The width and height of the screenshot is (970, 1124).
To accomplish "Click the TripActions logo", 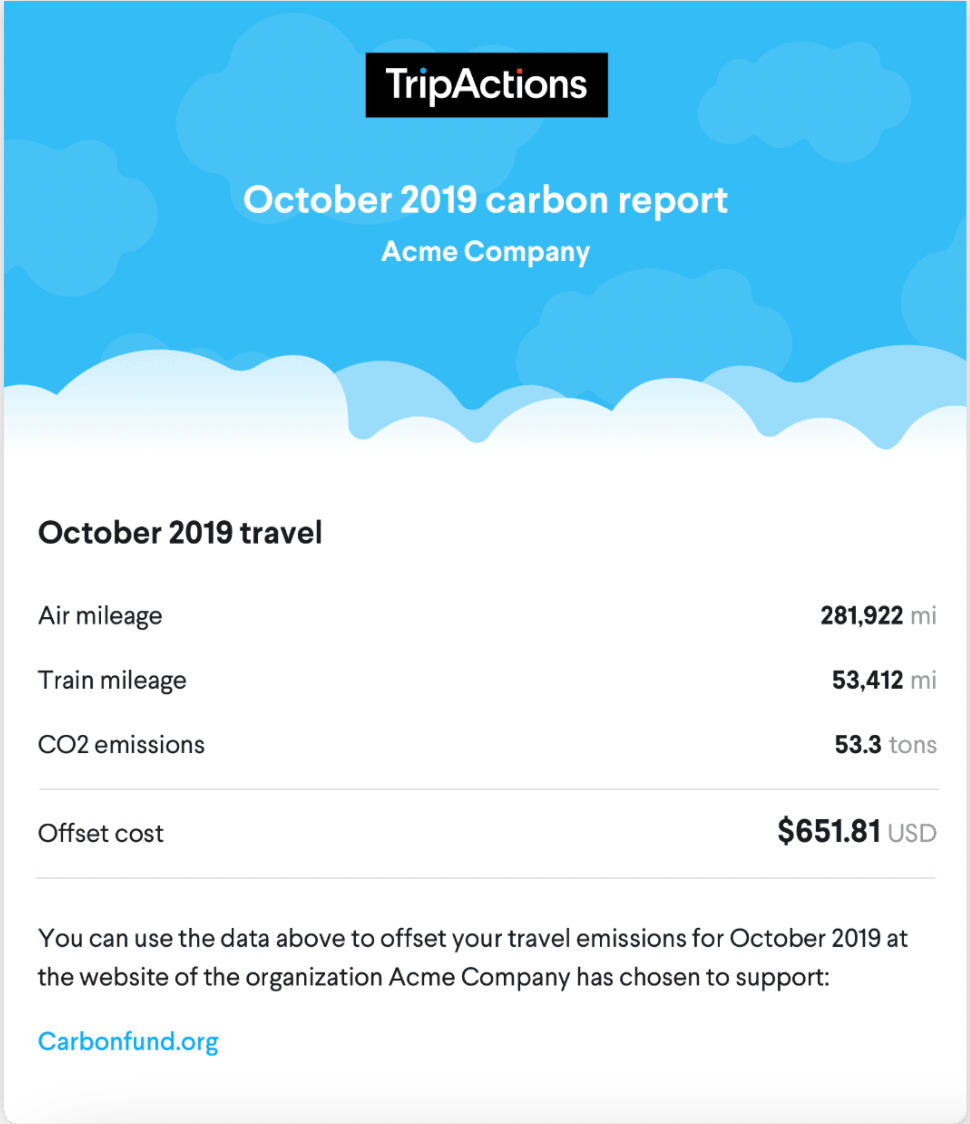I will coord(486,85).
